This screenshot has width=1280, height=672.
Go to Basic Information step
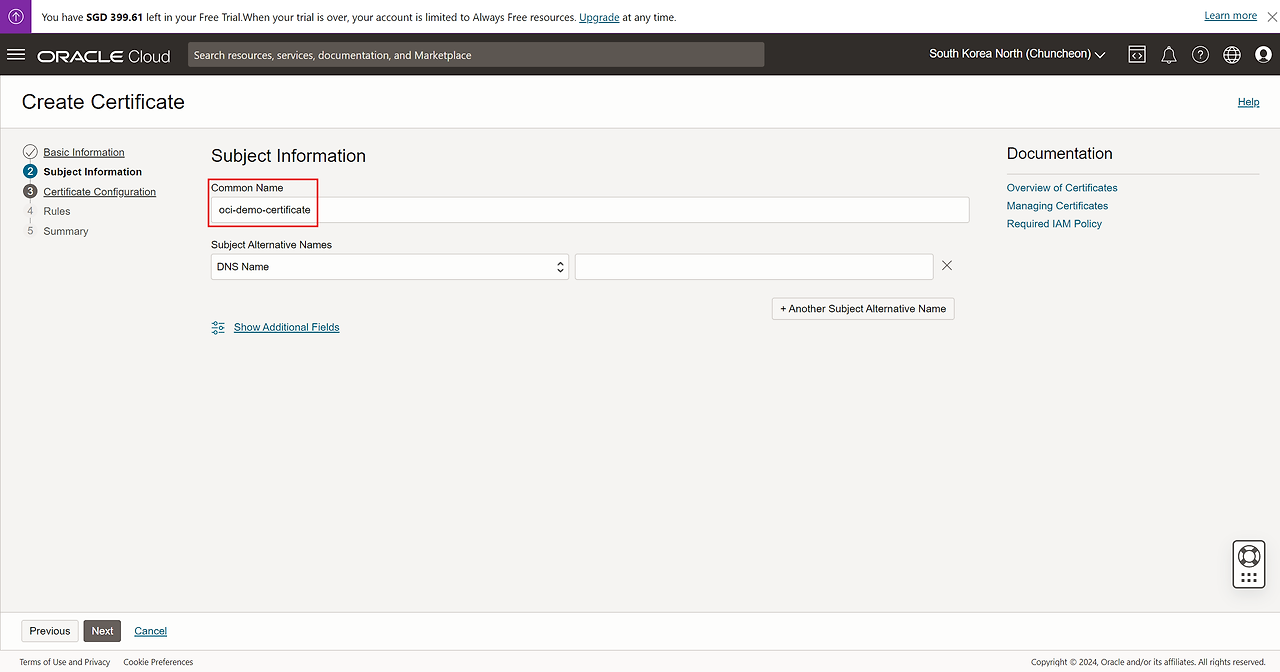pos(84,152)
